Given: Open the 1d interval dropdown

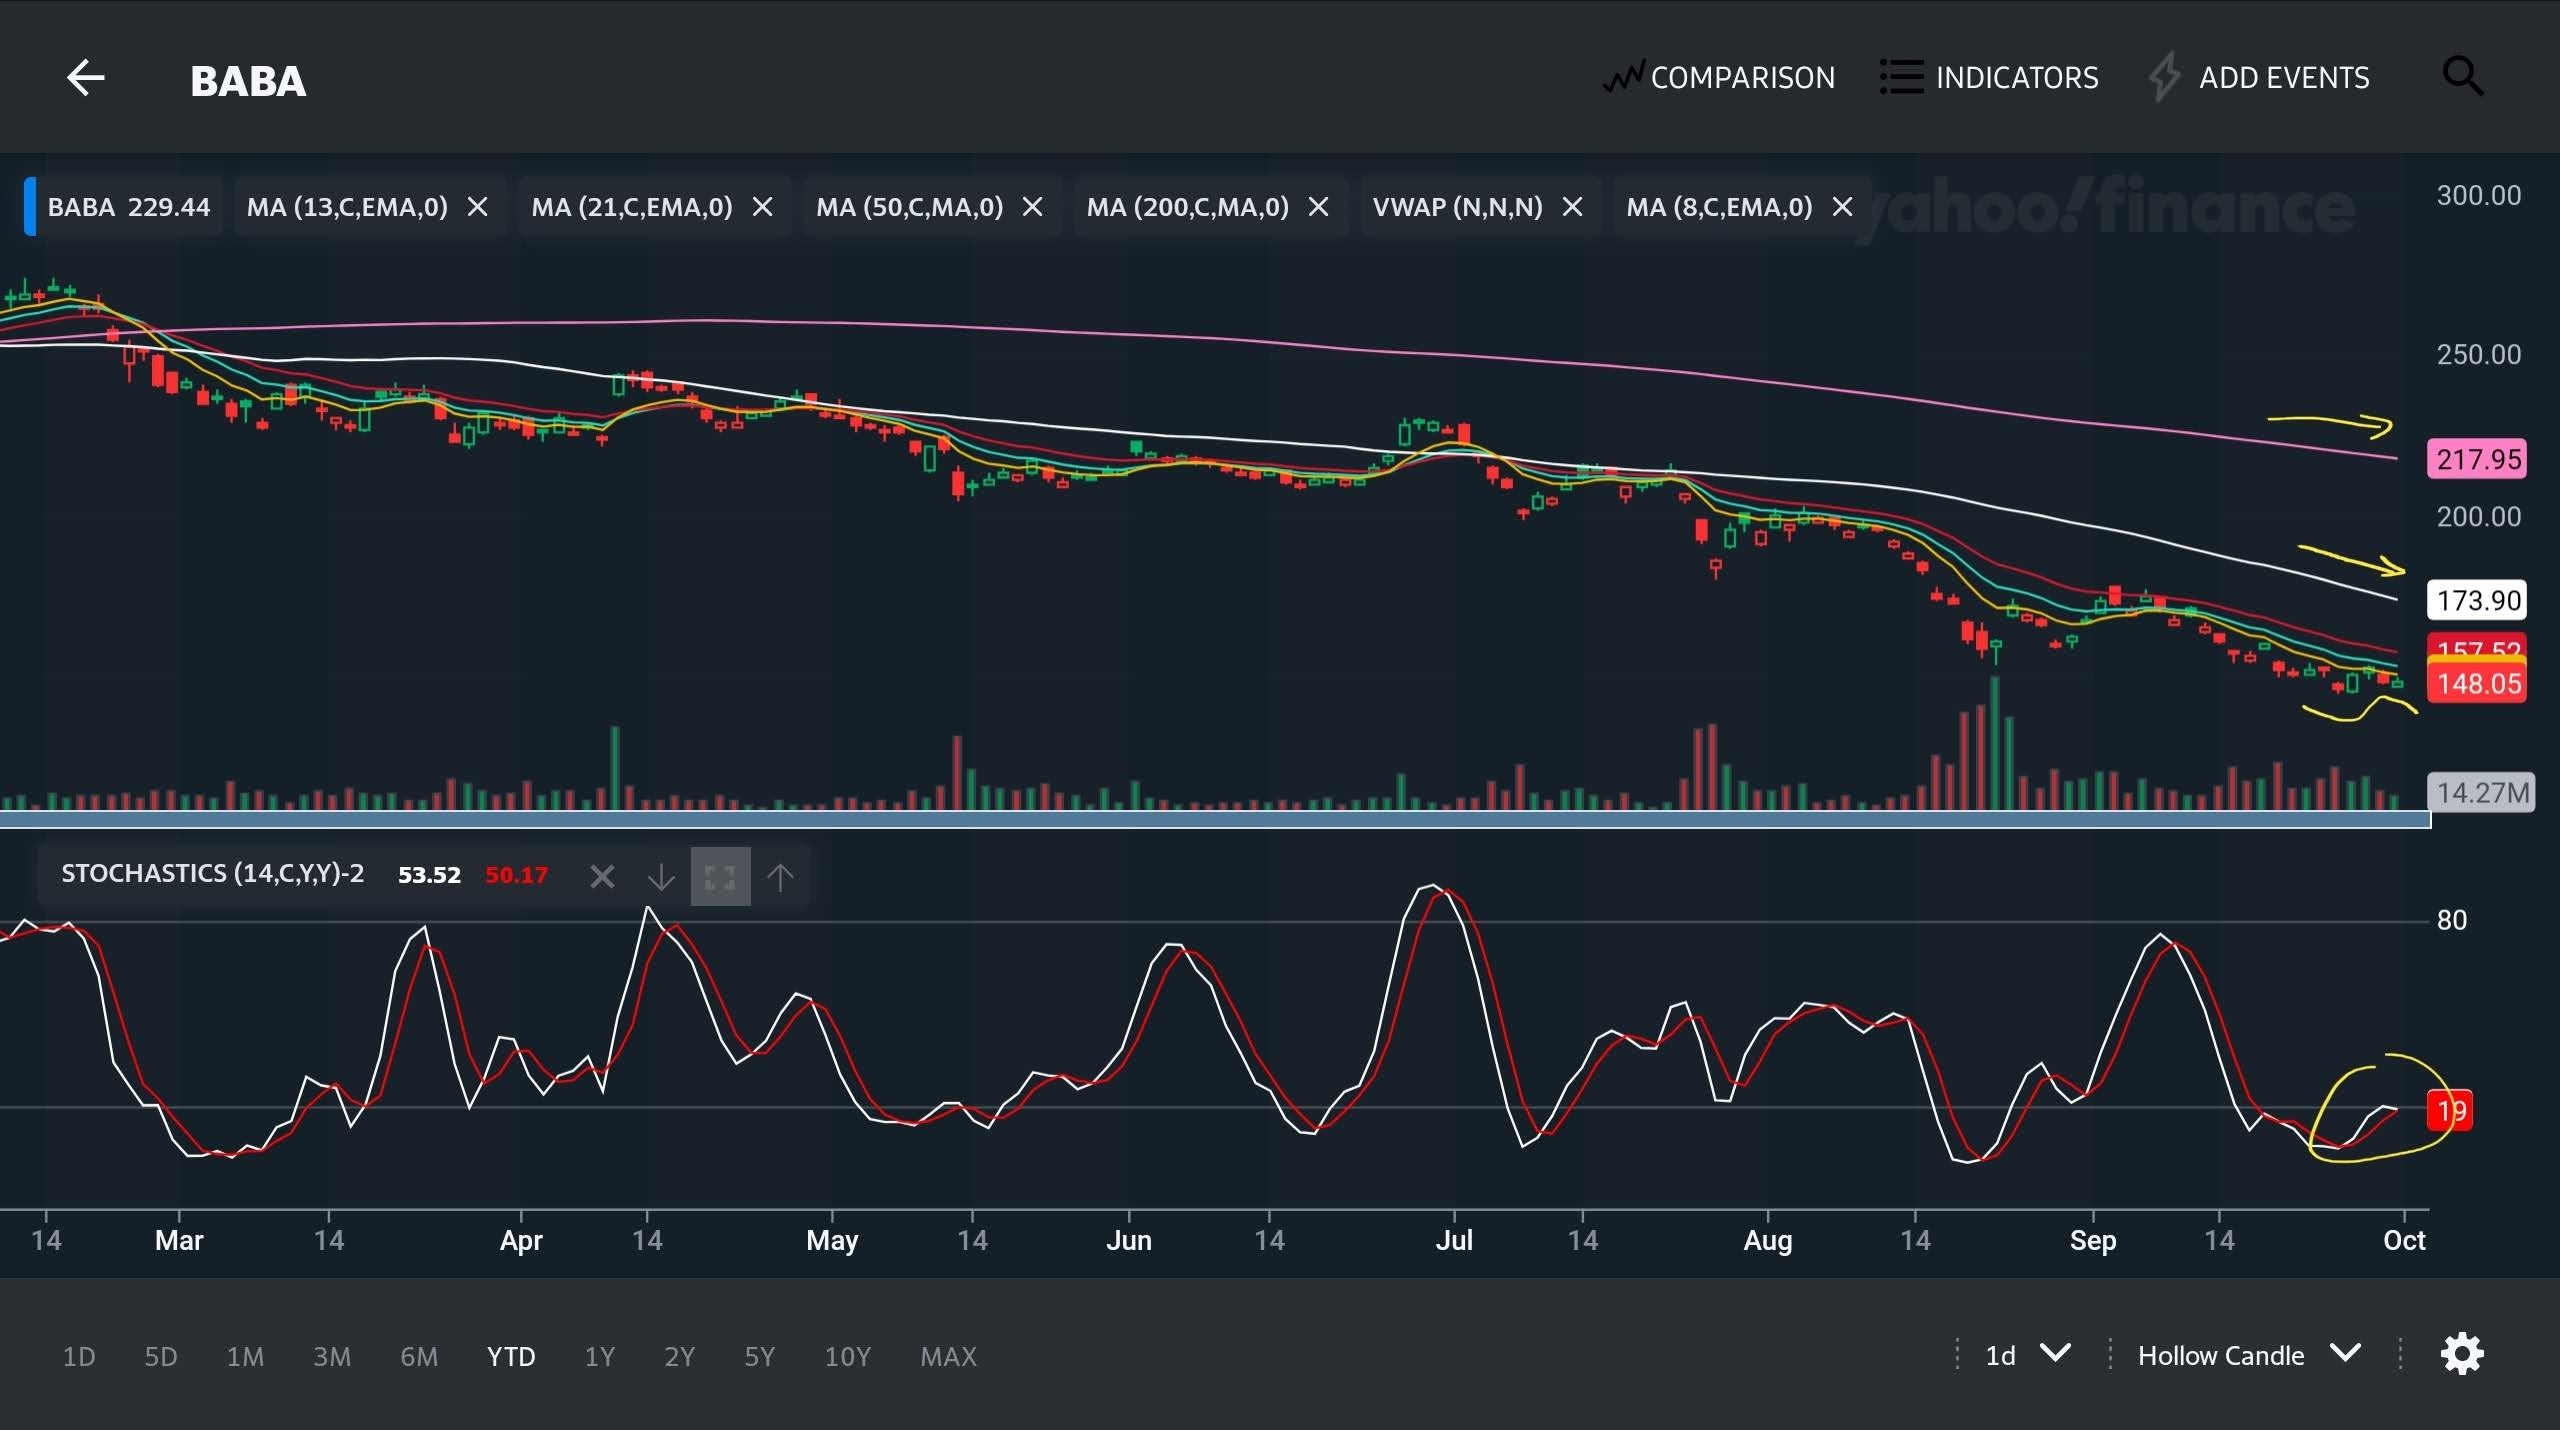Looking at the screenshot, I should pos(2028,1355).
